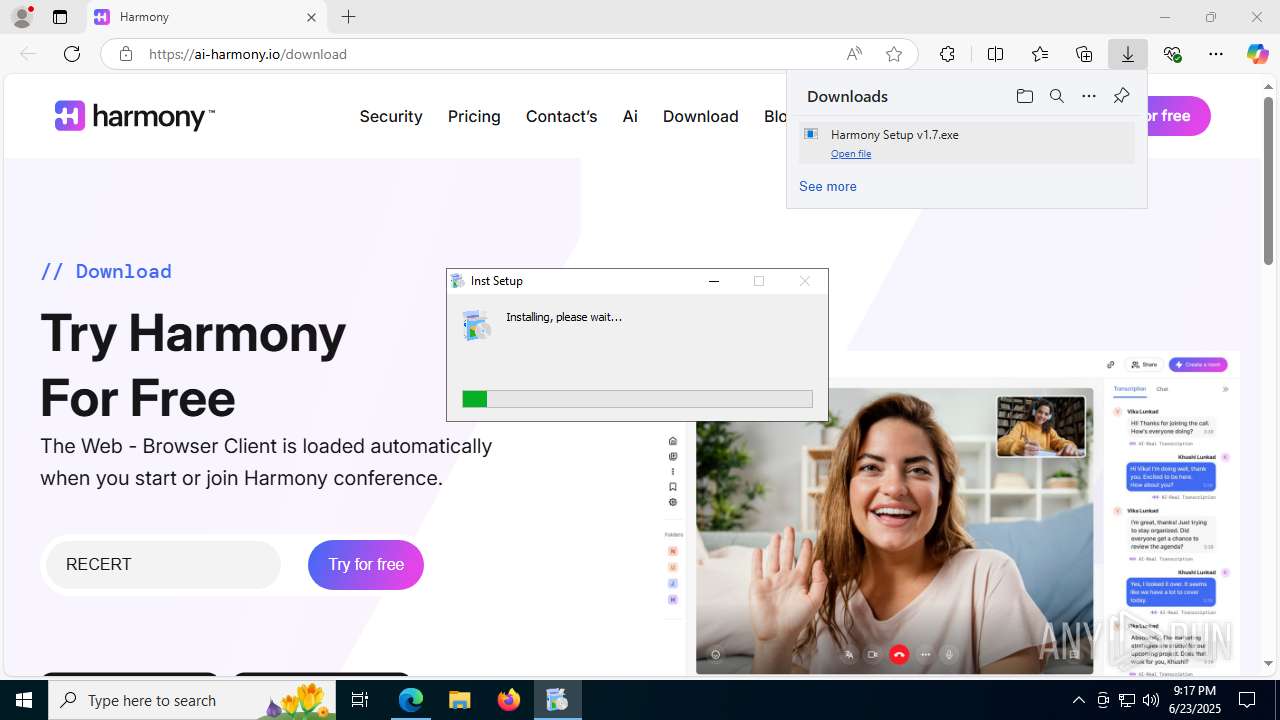Click the RECERT input field
The width and height of the screenshot is (1280, 720).
click(x=163, y=564)
